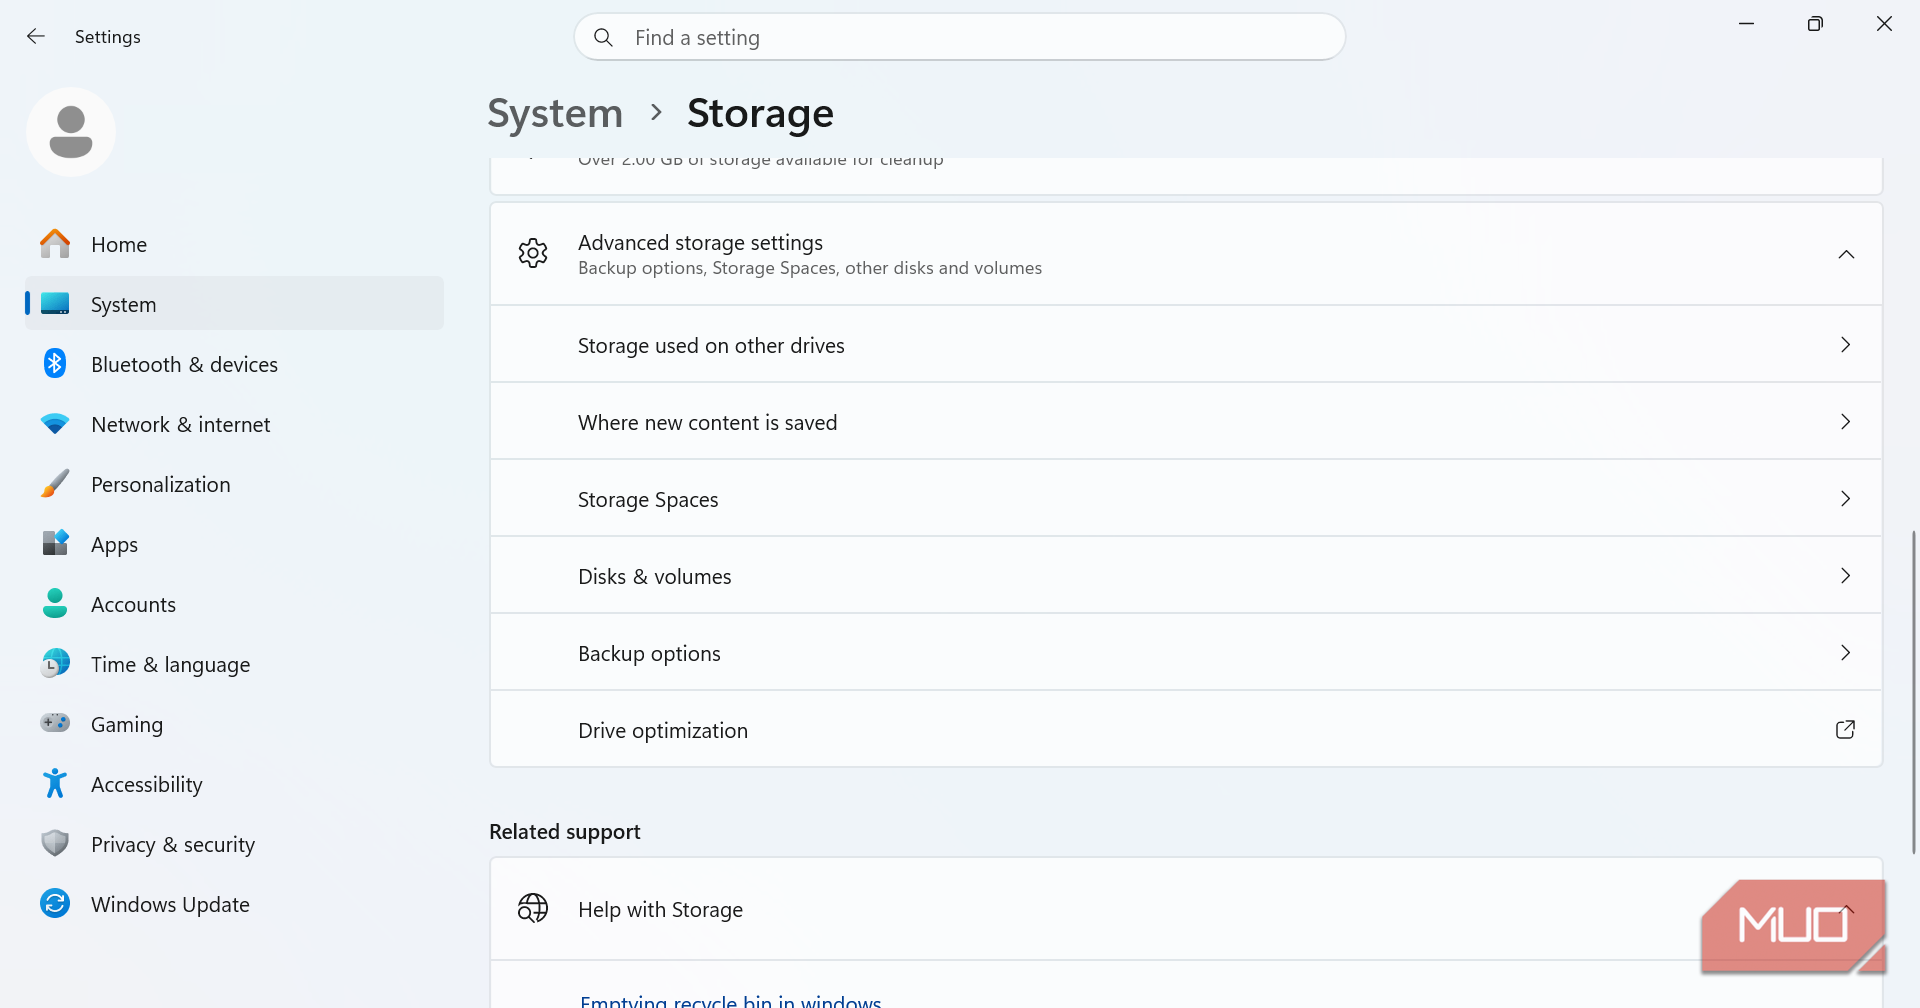Click Help with Storage label
The height and width of the screenshot is (1008, 1920).
coord(660,910)
